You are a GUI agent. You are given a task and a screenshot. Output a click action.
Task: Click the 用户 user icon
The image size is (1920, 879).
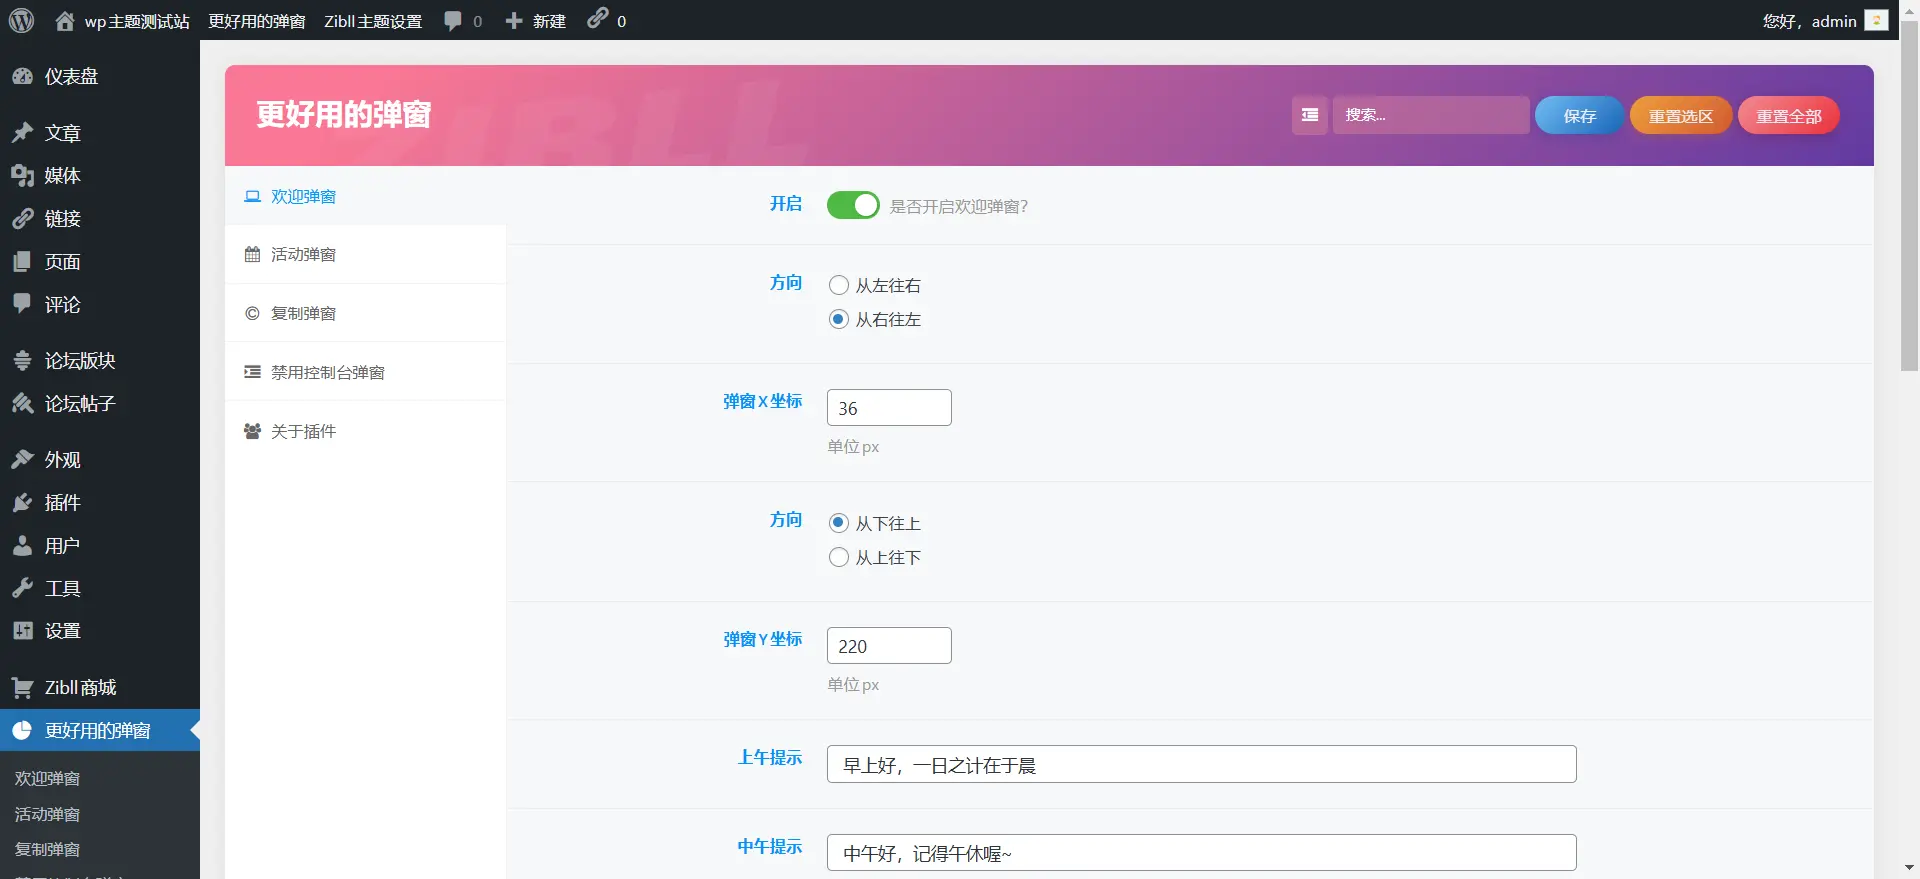tap(22, 546)
